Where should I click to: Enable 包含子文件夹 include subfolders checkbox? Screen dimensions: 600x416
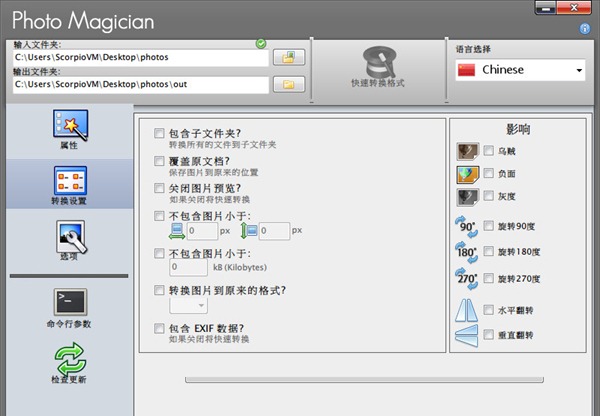point(159,133)
